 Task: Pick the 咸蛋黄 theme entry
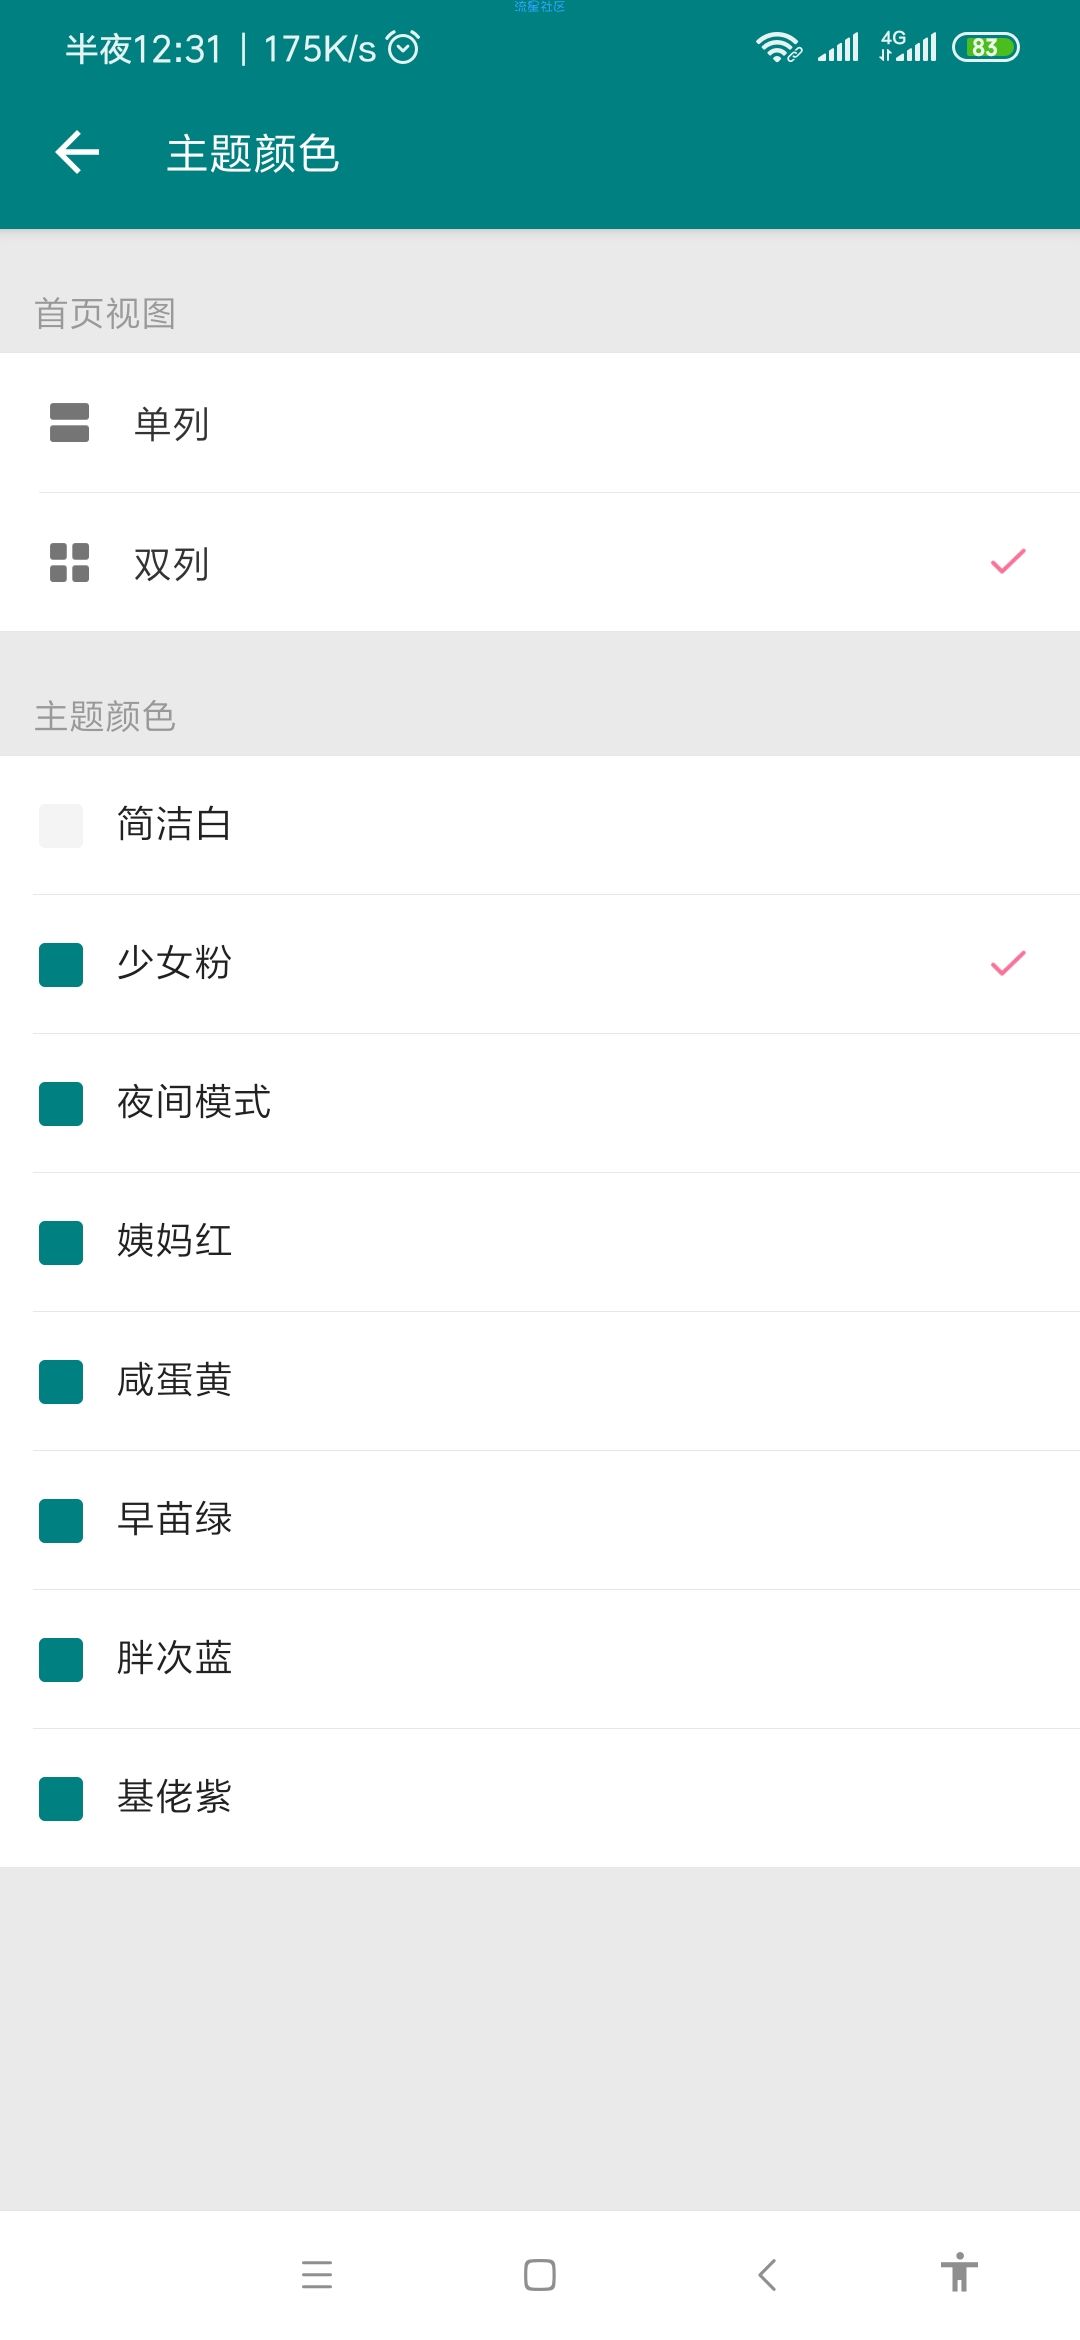[540, 1381]
